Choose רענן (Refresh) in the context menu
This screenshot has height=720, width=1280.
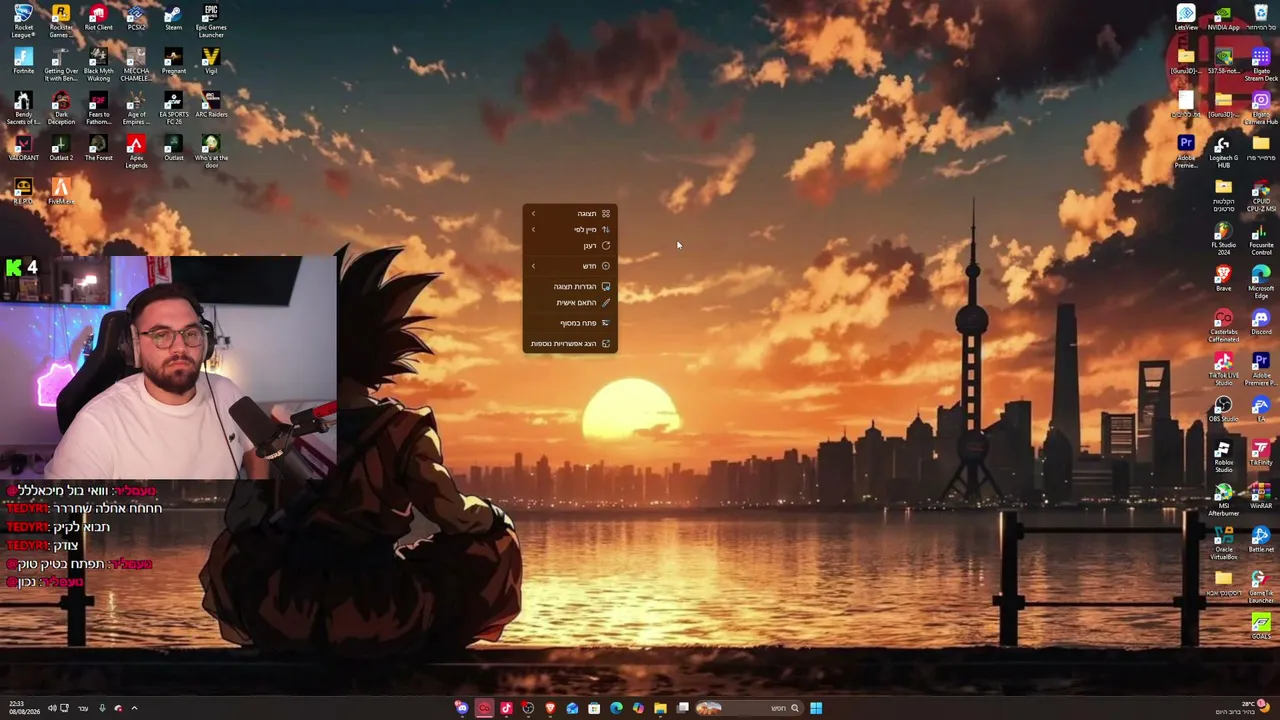[570, 245]
